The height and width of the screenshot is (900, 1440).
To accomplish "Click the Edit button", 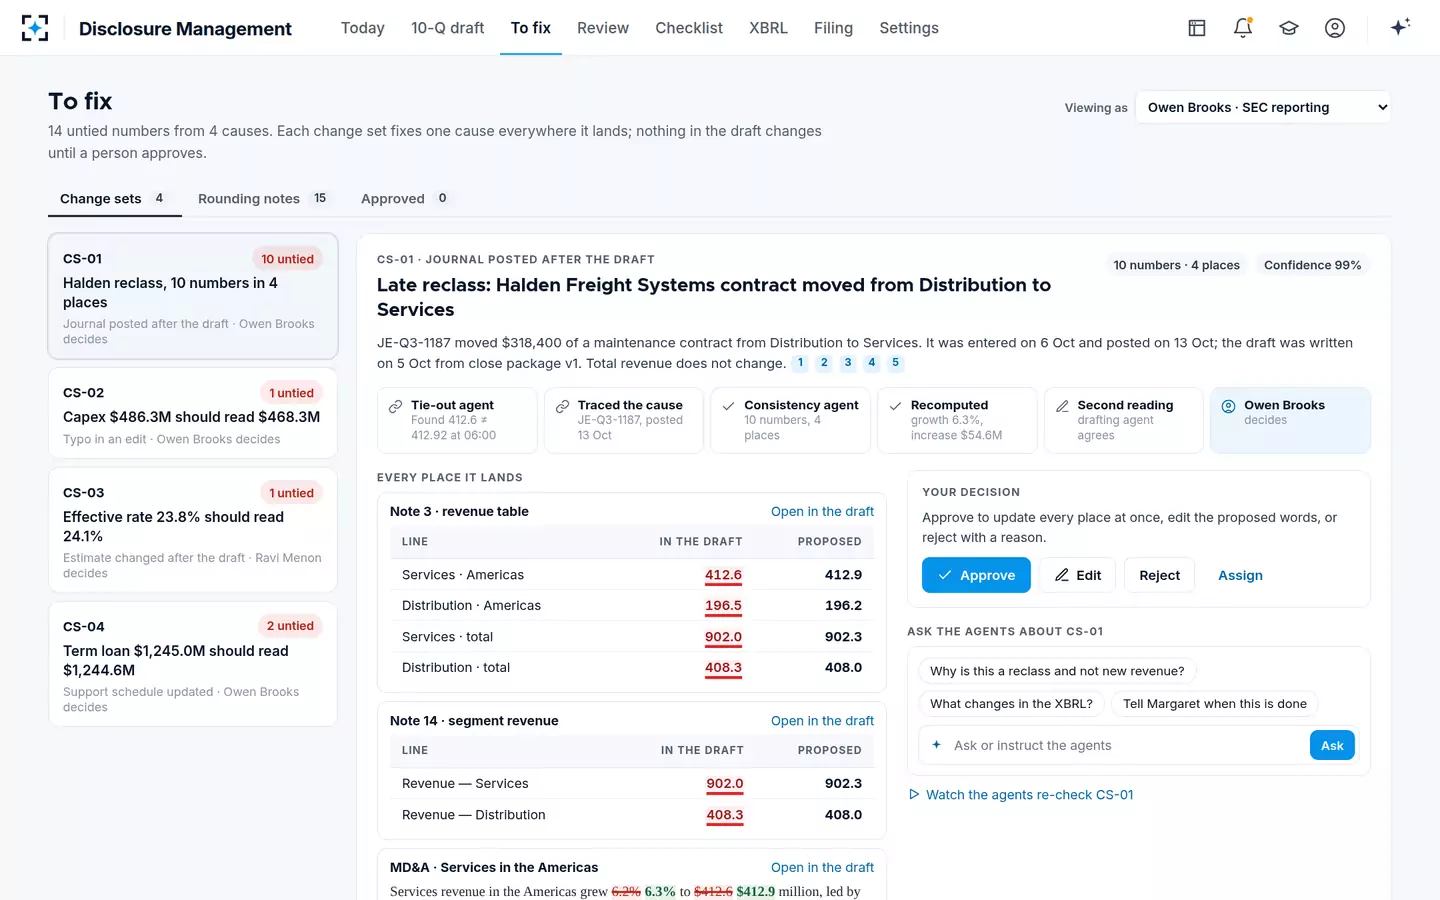I will tap(1077, 575).
